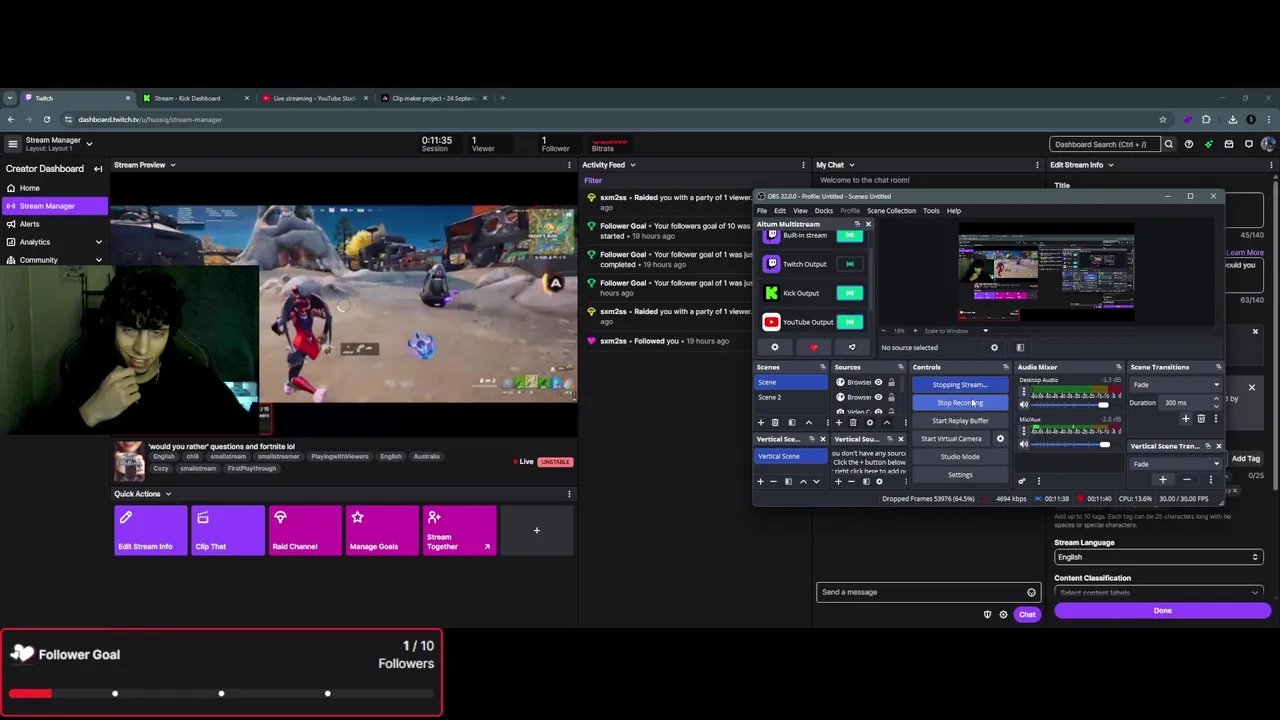Toggle Built-in stream button in Aitum
The image size is (1280, 720).
850,236
